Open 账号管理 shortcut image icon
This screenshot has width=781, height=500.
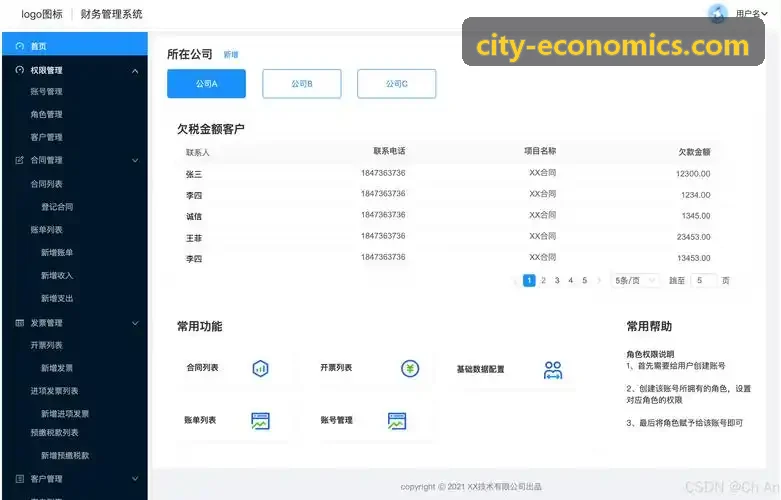pos(397,421)
